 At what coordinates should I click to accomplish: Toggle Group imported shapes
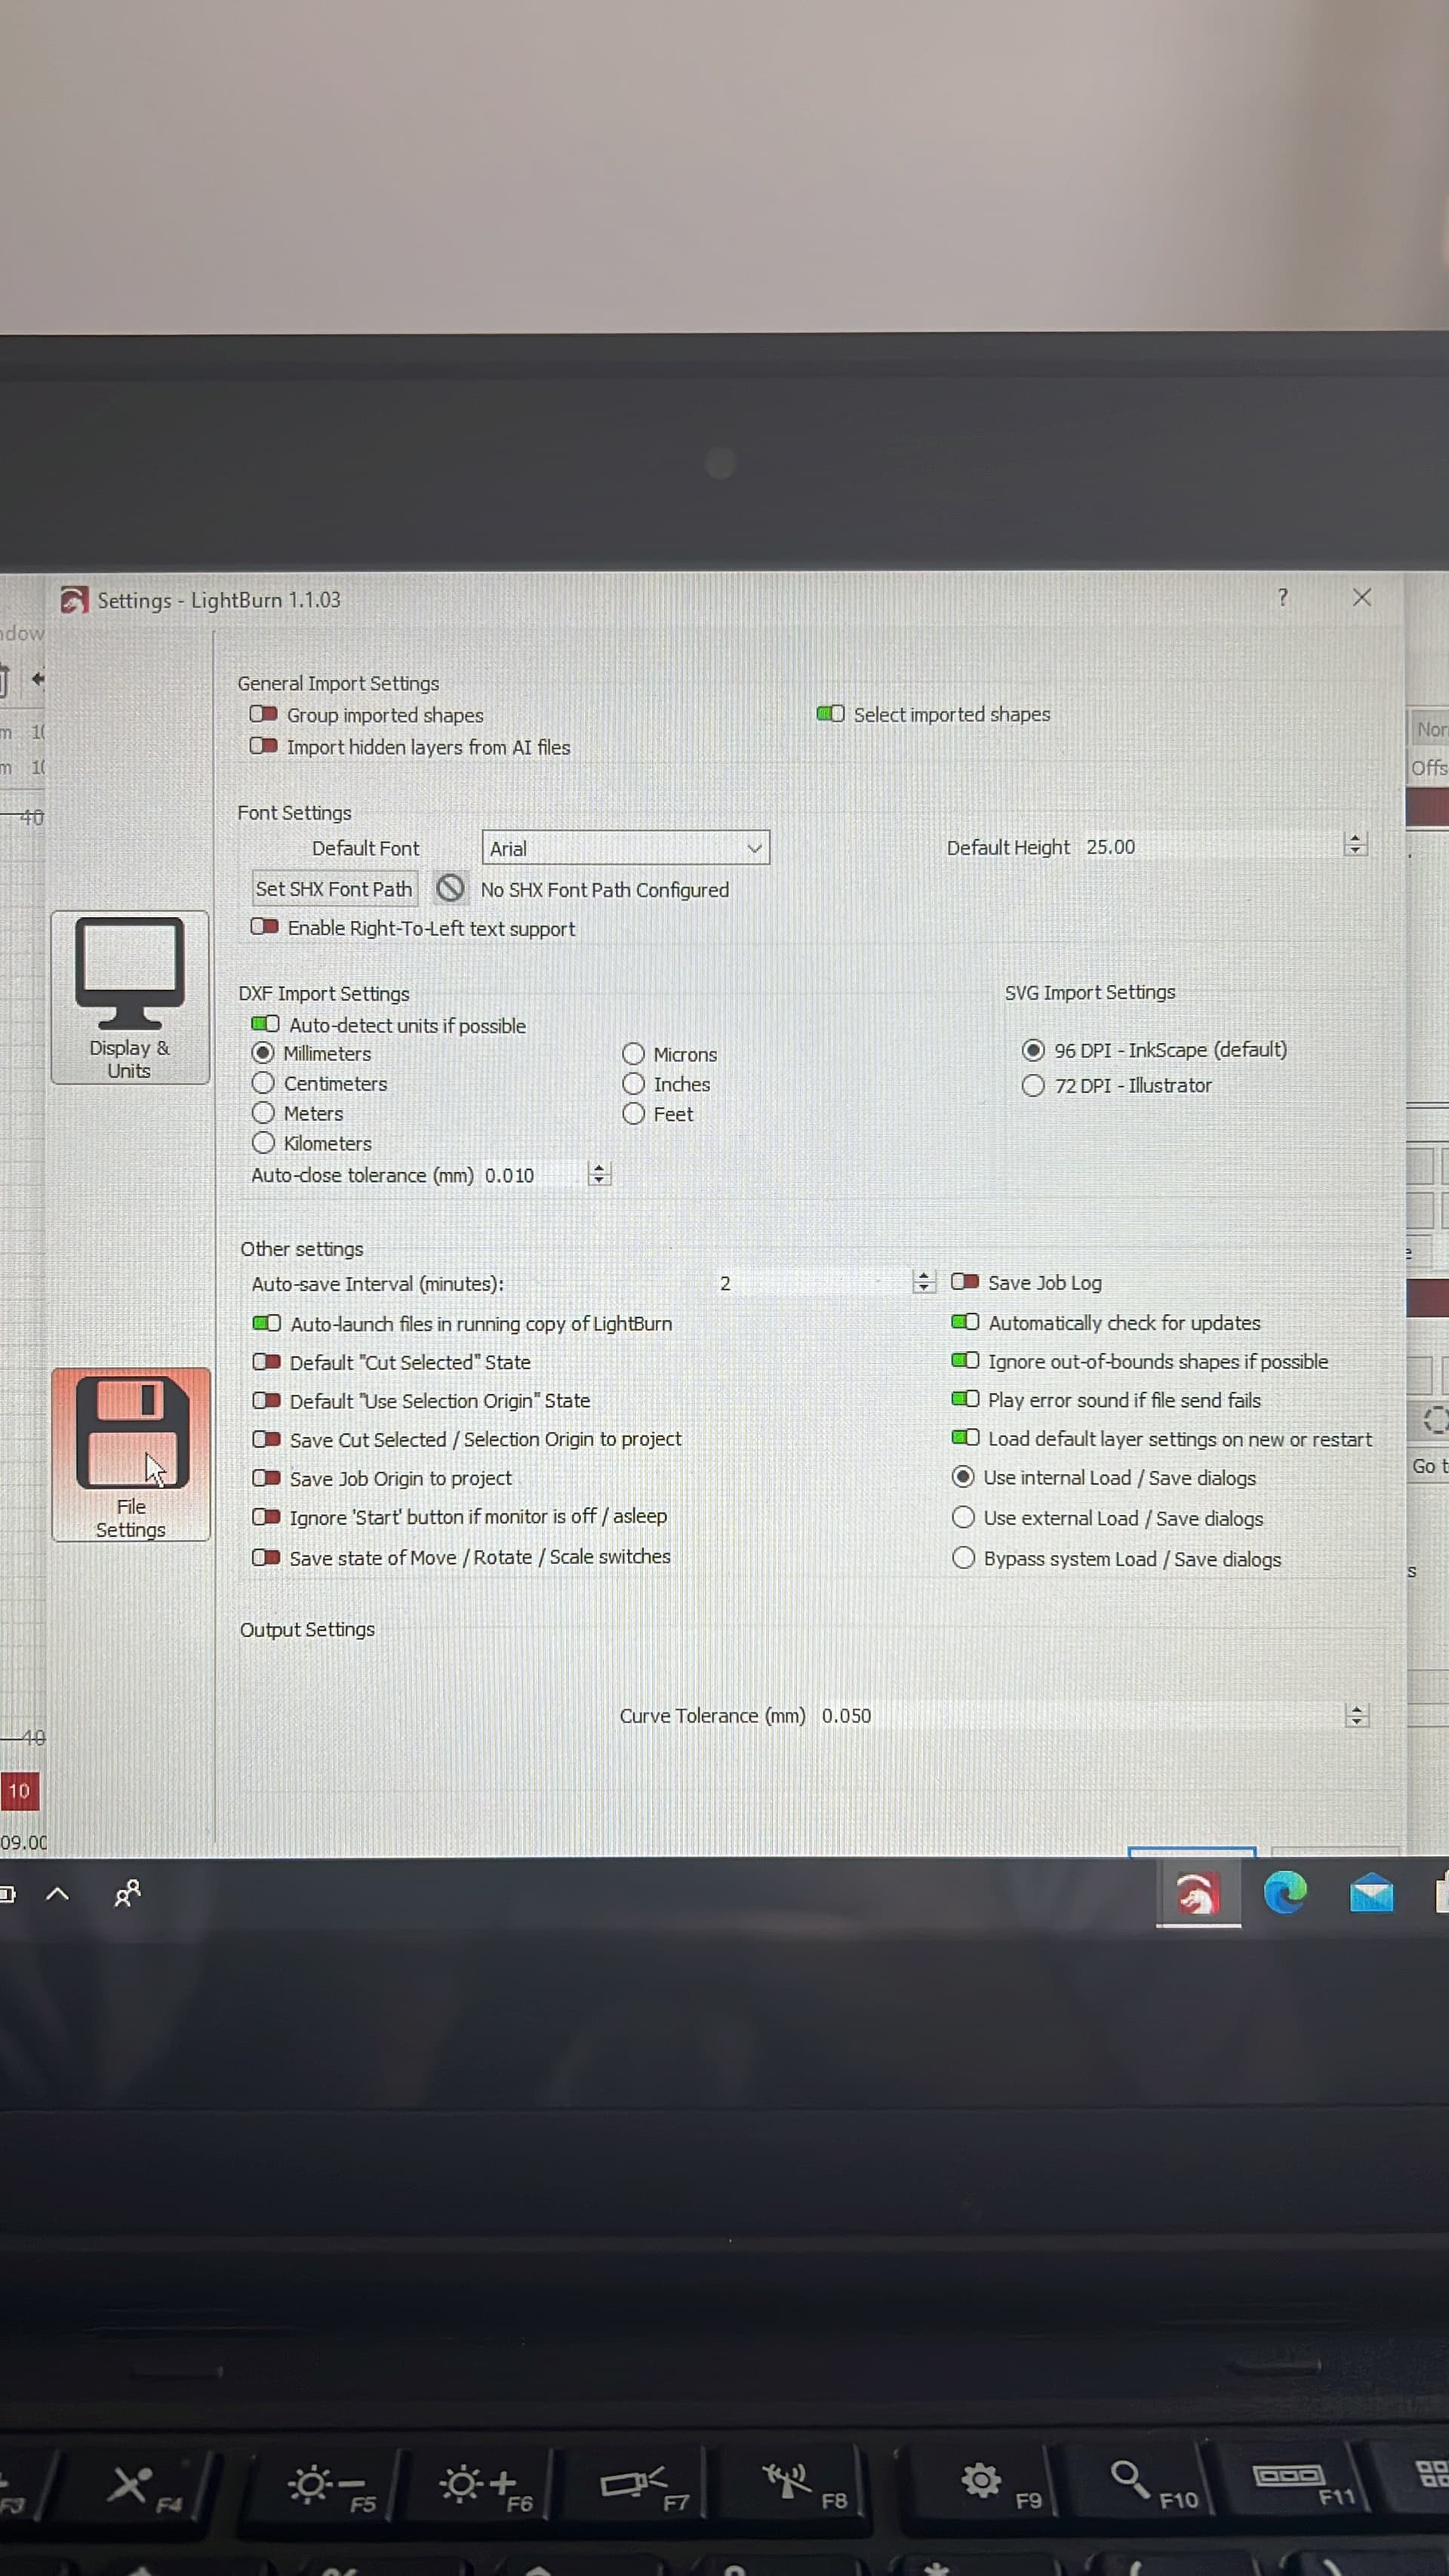click(264, 714)
